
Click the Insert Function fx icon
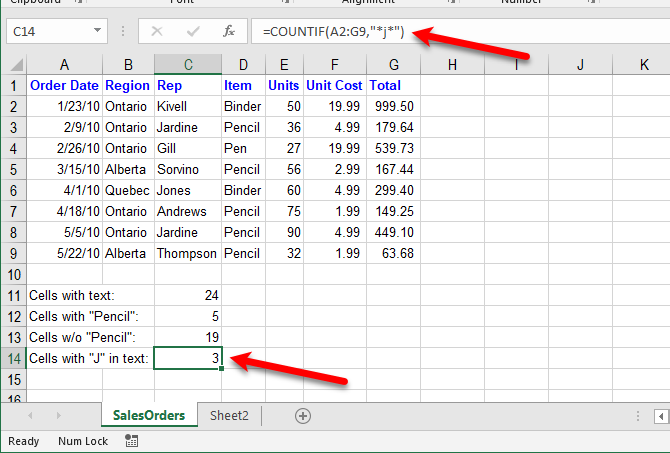(228, 32)
